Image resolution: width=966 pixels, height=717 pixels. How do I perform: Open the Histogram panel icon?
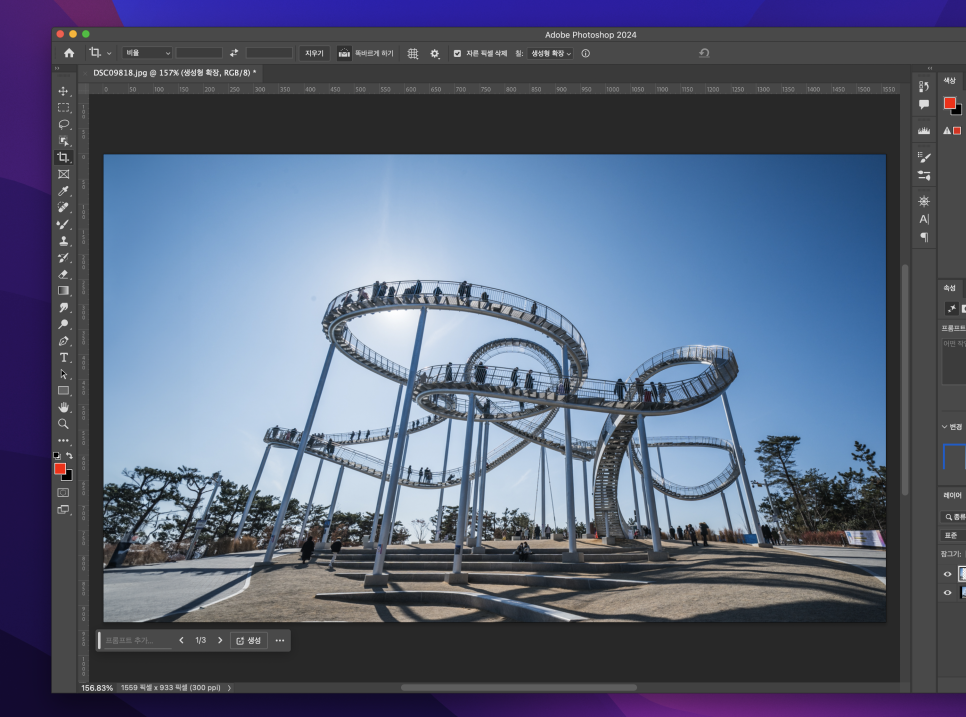pyautogui.click(x=923, y=131)
